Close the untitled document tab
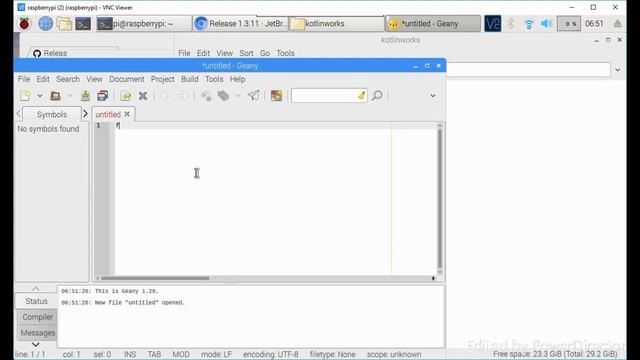 [x=127, y=114]
